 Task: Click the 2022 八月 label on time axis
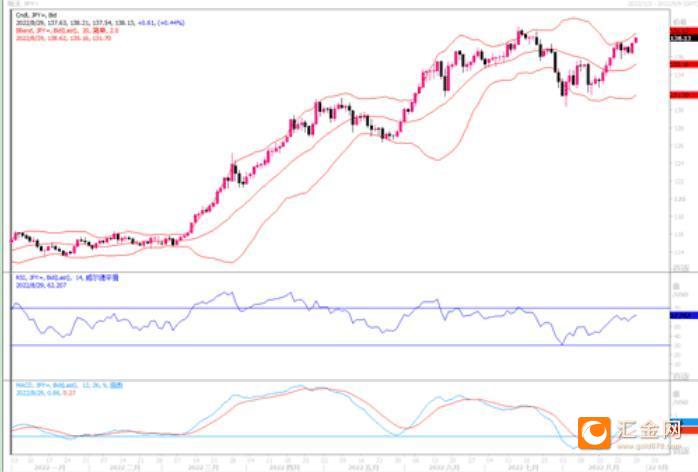(604, 468)
